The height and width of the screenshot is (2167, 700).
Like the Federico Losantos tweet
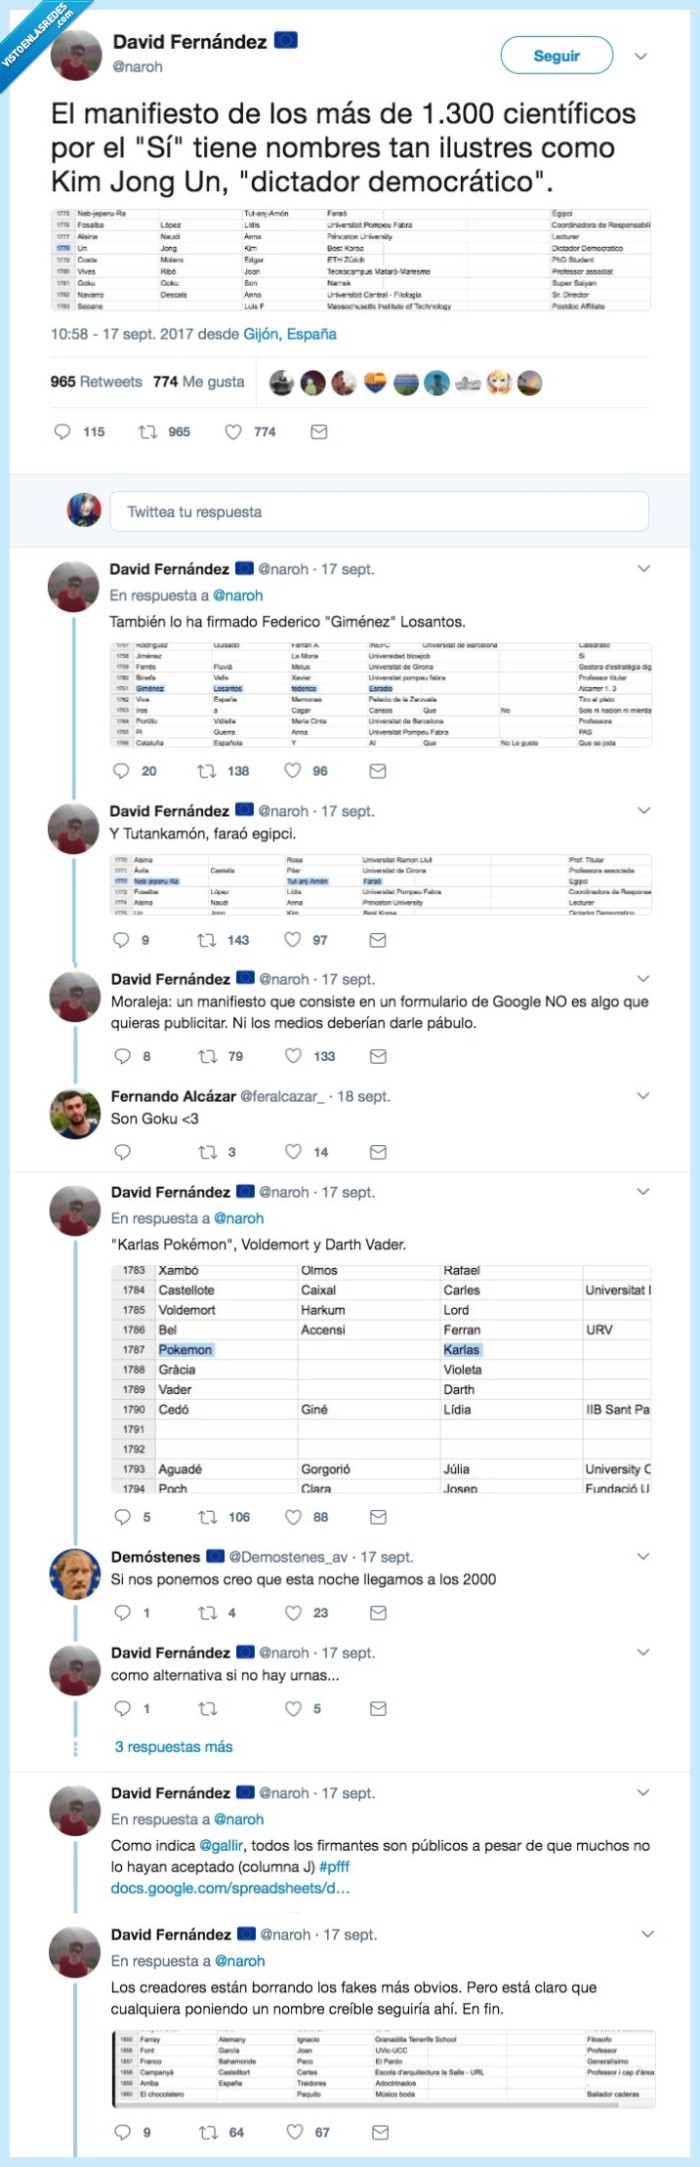293,771
